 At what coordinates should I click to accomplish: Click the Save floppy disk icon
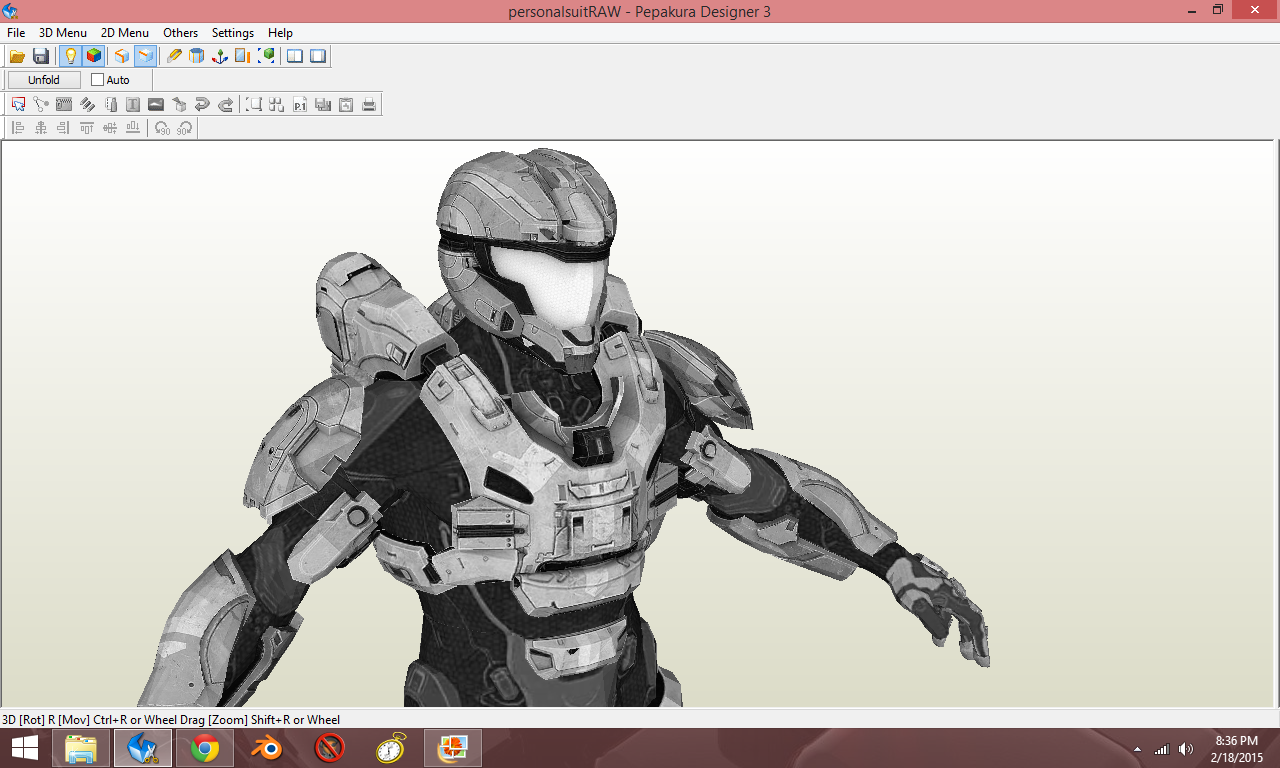41,56
